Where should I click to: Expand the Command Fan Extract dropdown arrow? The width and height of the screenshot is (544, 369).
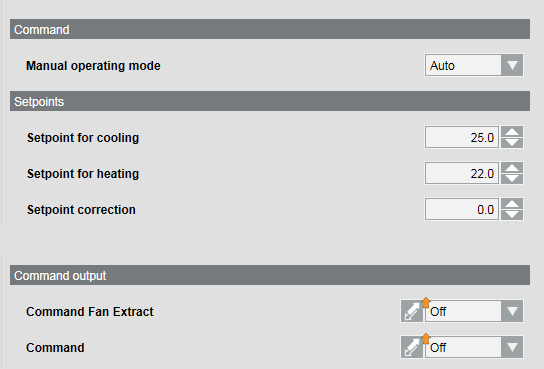pyautogui.click(x=512, y=311)
